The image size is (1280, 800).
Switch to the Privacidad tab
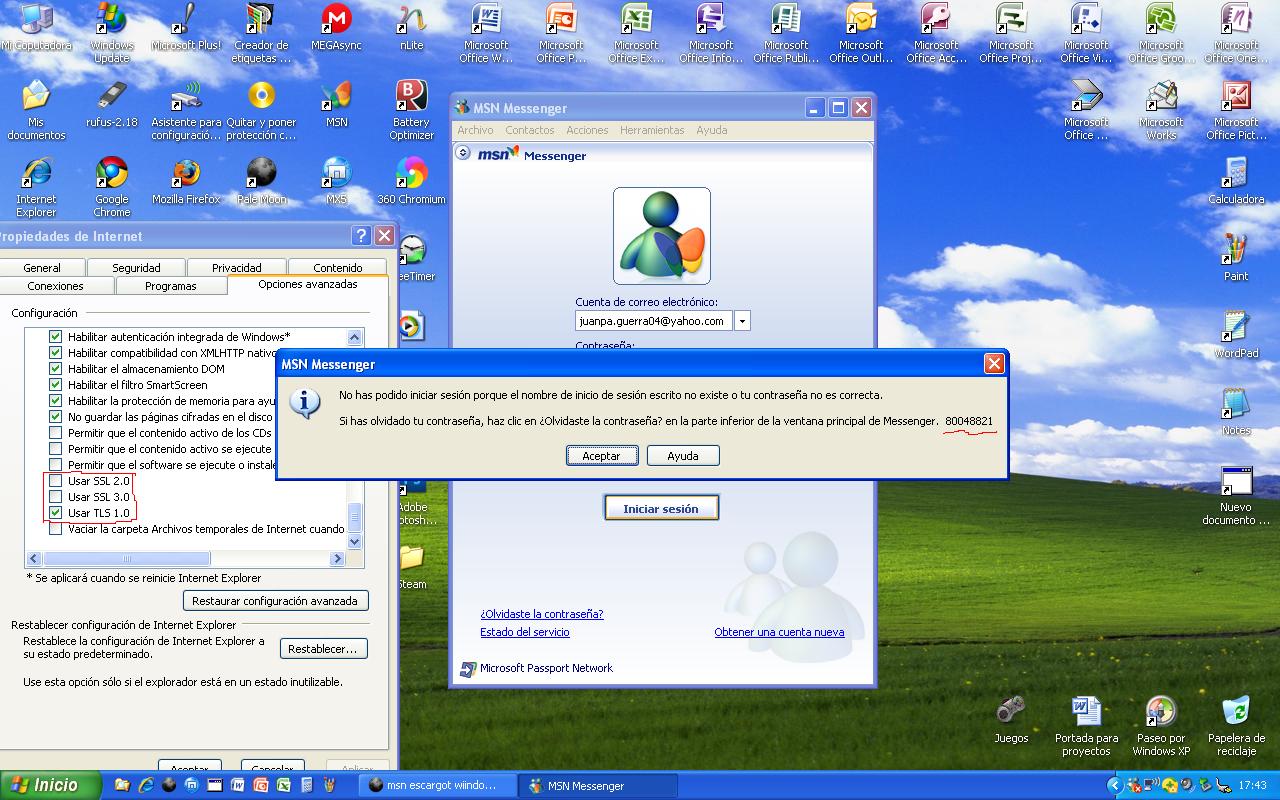click(237, 268)
